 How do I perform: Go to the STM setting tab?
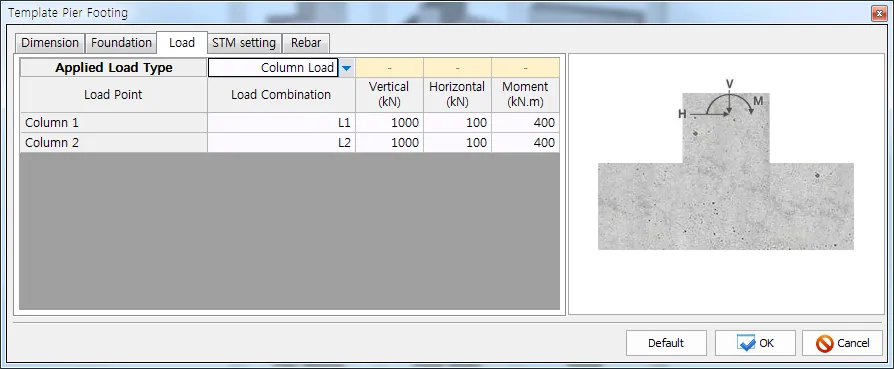point(244,43)
